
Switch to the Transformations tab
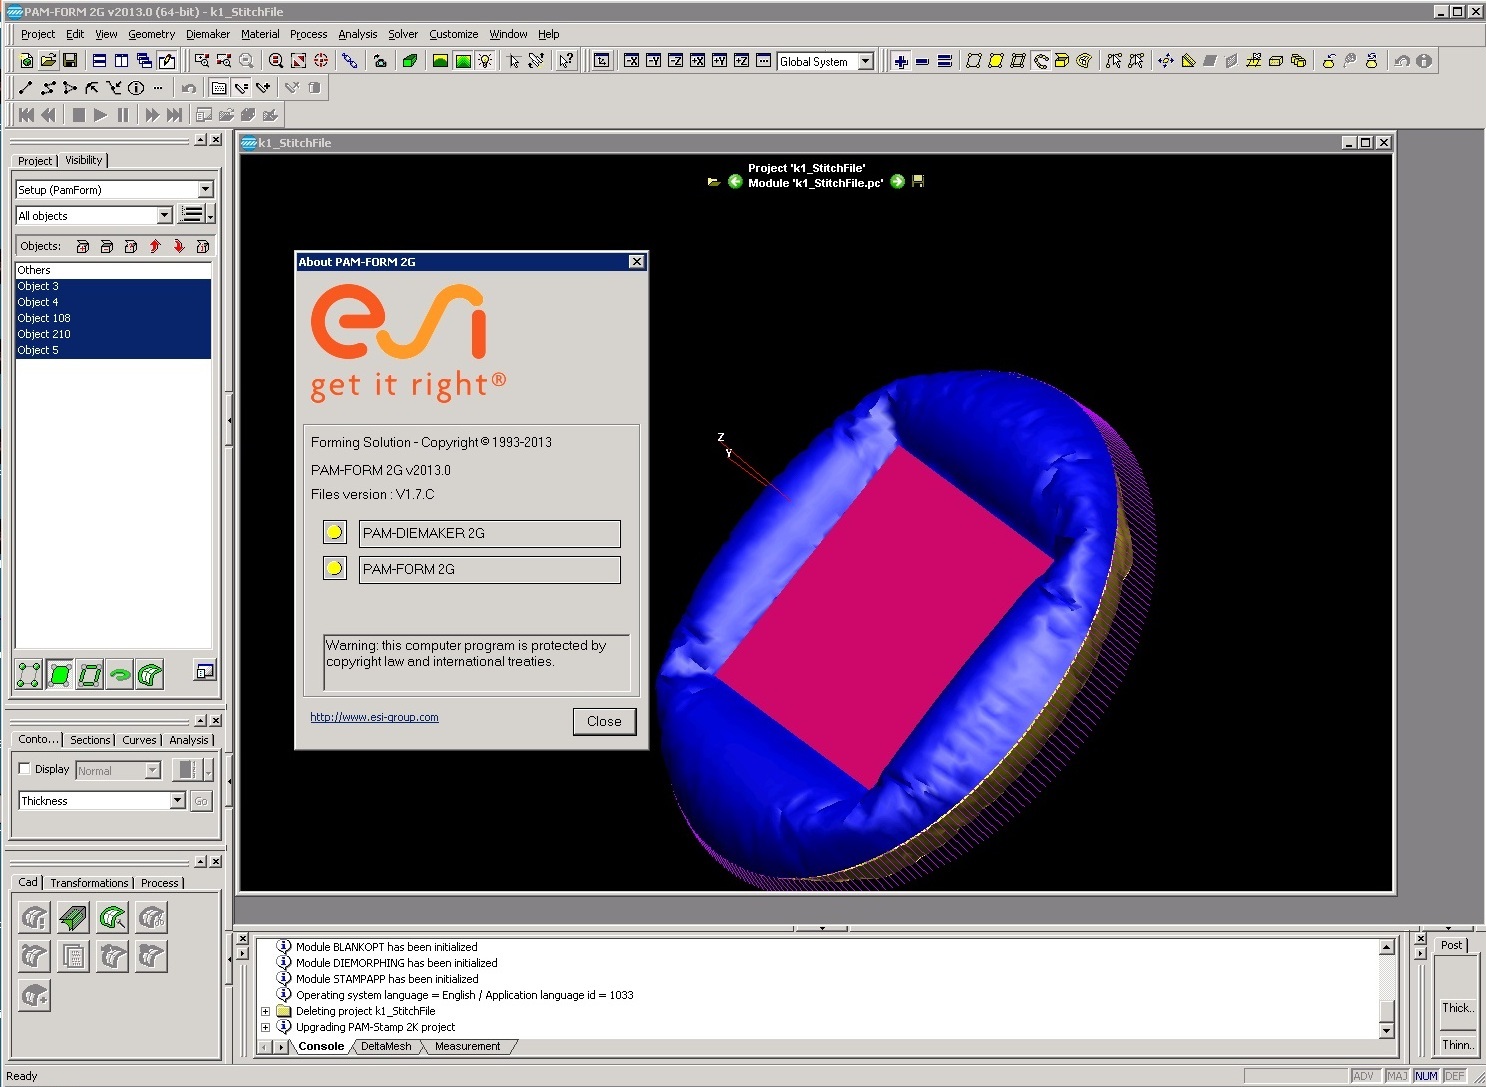point(89,883)
